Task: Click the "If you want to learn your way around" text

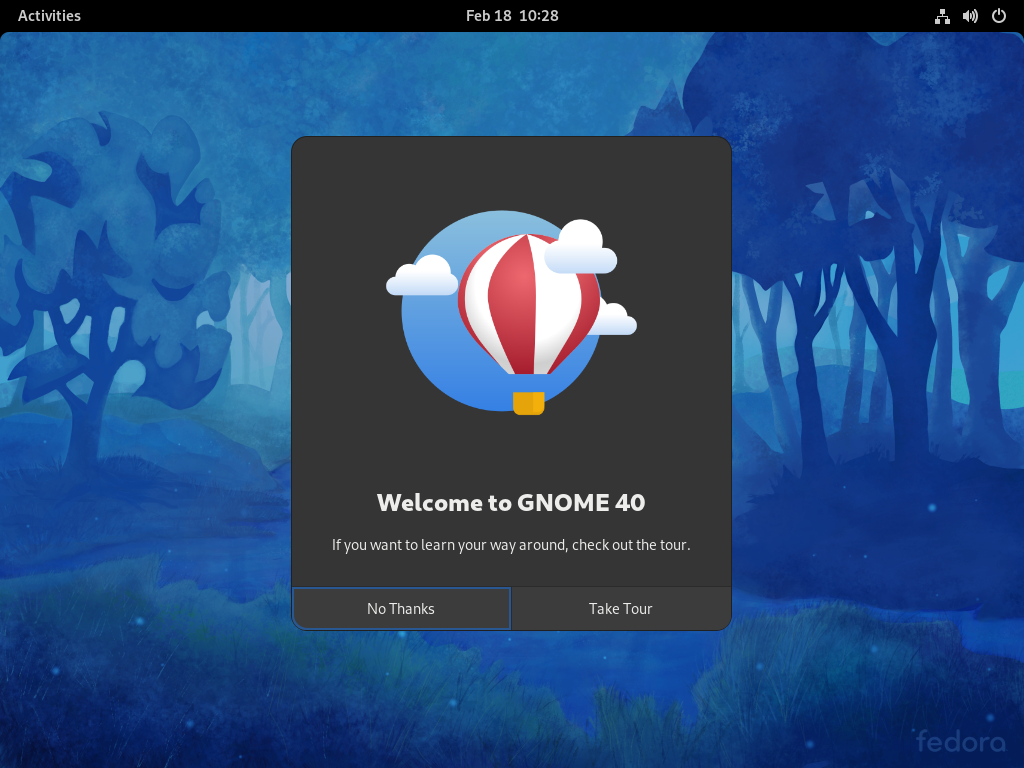Action: click(449, 545)
